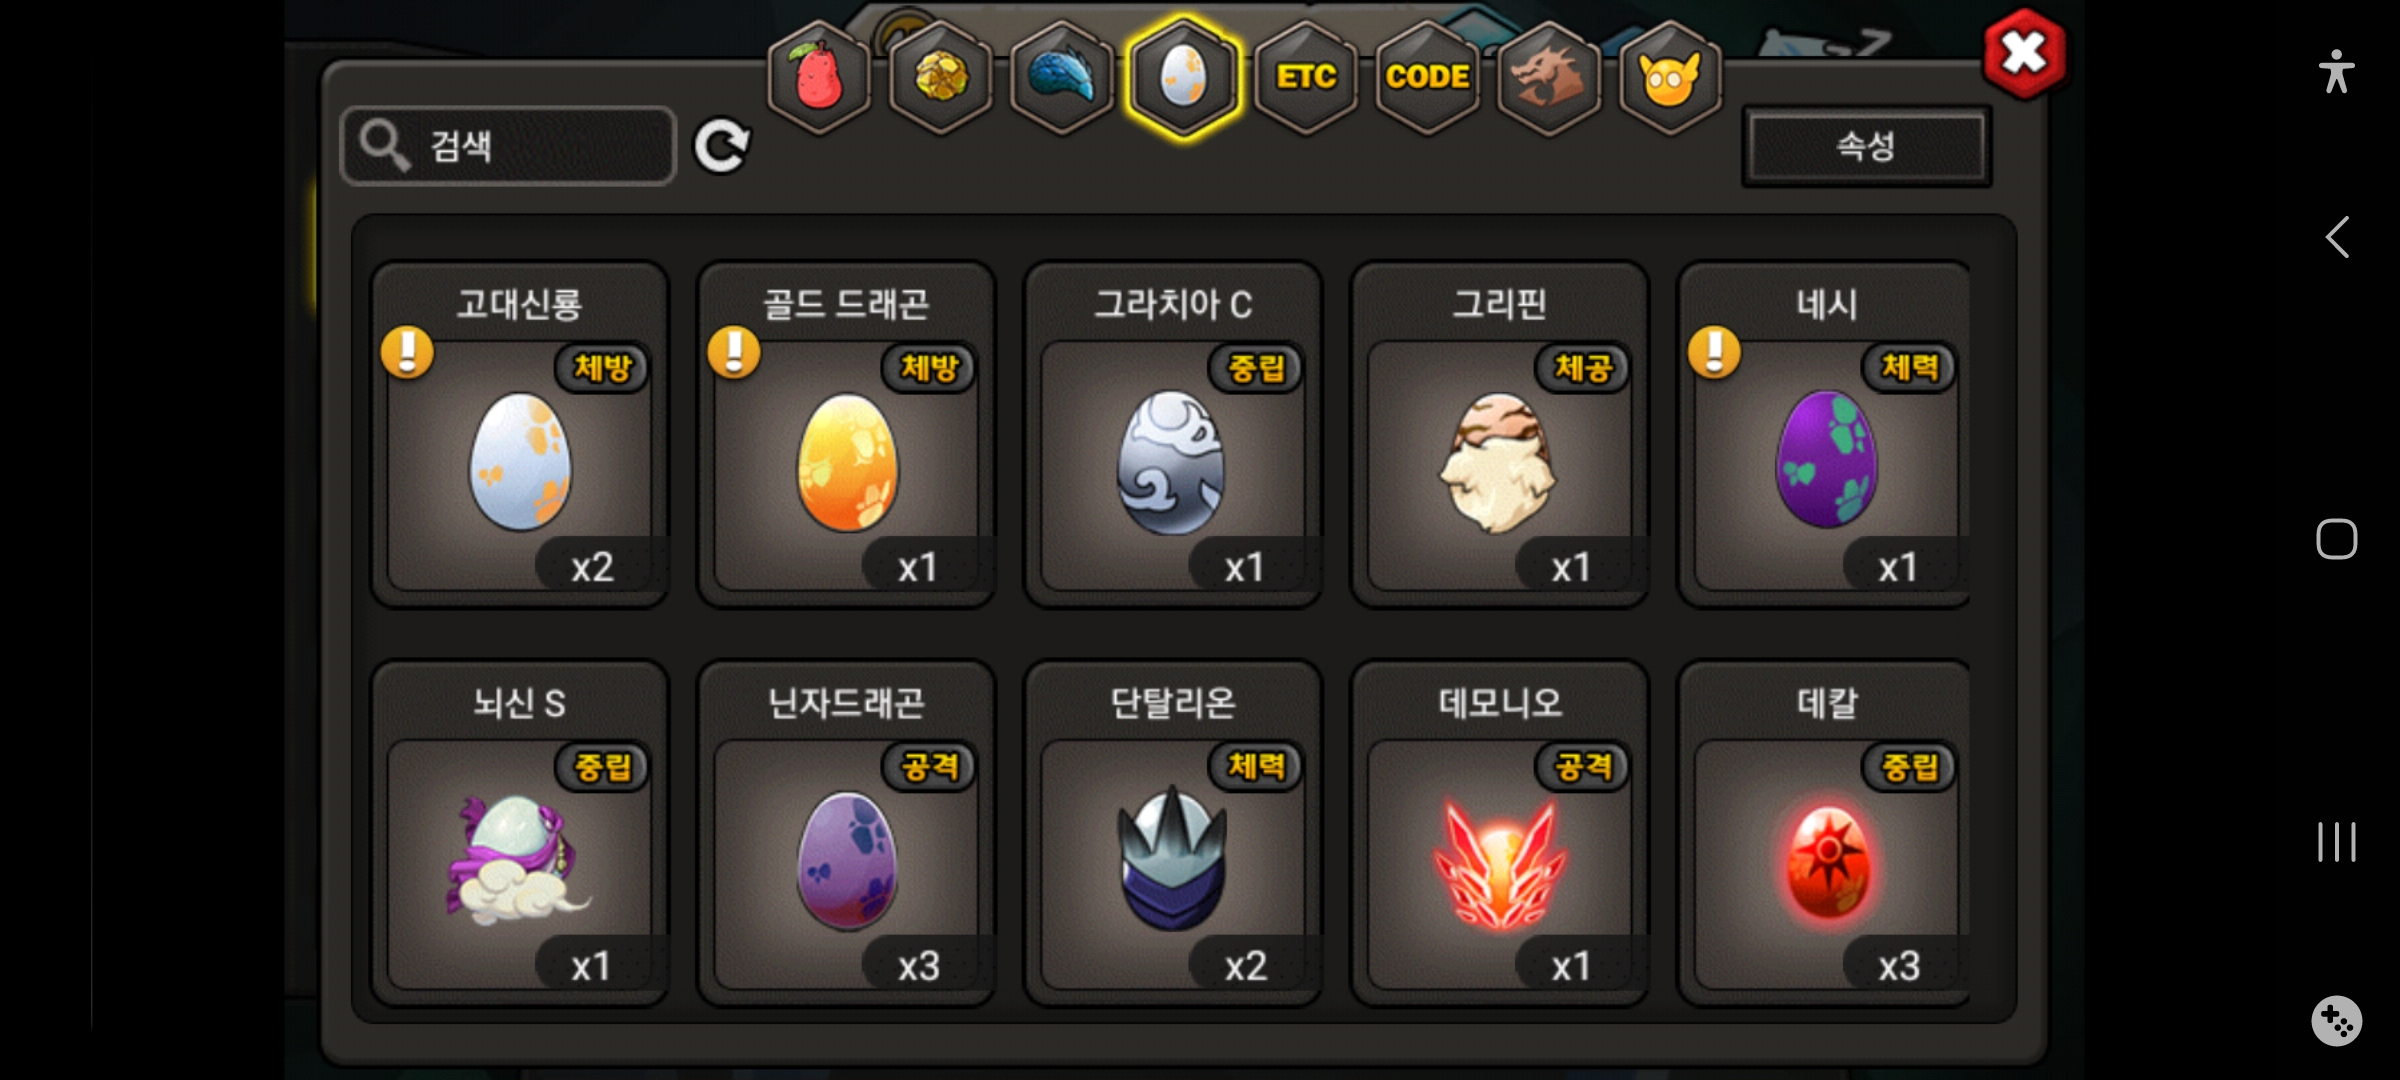Tap the accessibility person icon
The image size is (2400, 1080).
[2337, 72]
